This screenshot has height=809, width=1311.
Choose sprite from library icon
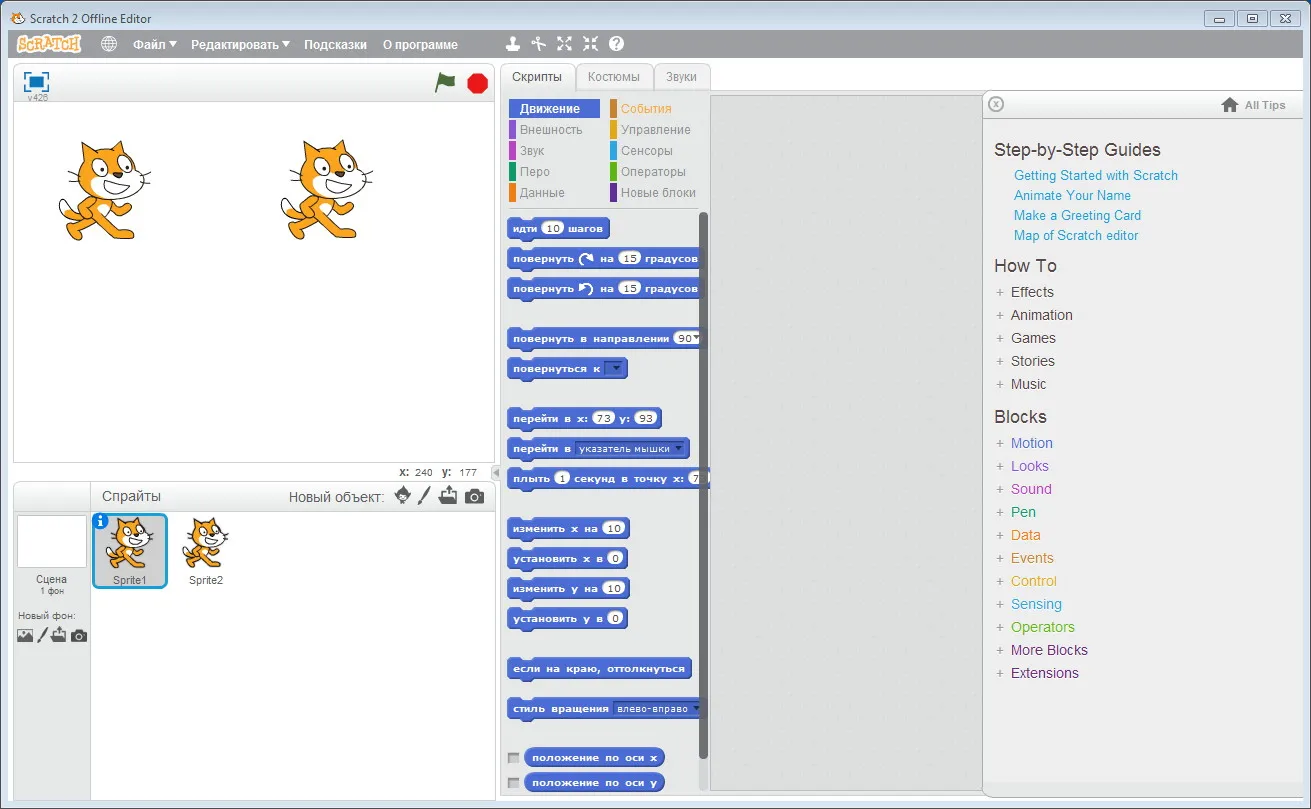tap(402, 496)
